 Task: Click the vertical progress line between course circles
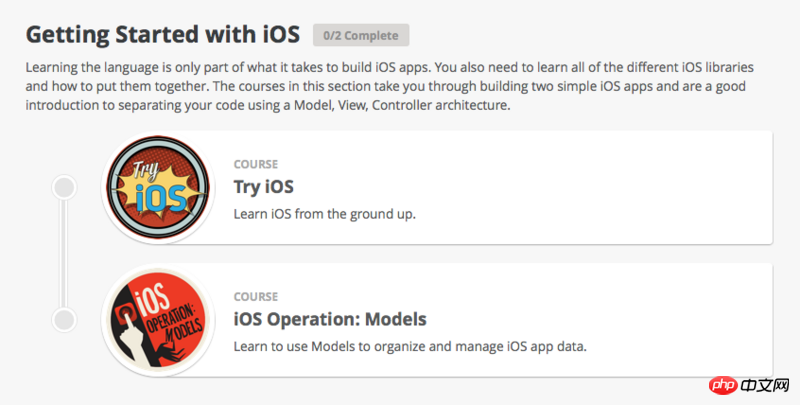point(64,254)
